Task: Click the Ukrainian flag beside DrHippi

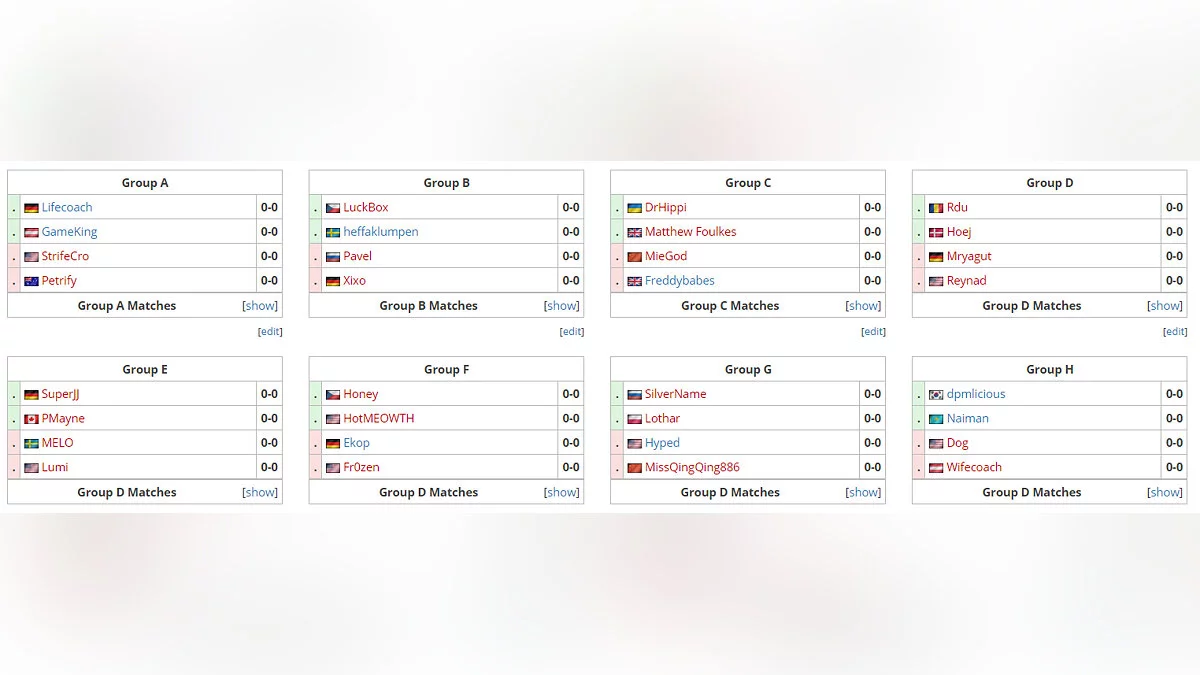Action: 634,208
